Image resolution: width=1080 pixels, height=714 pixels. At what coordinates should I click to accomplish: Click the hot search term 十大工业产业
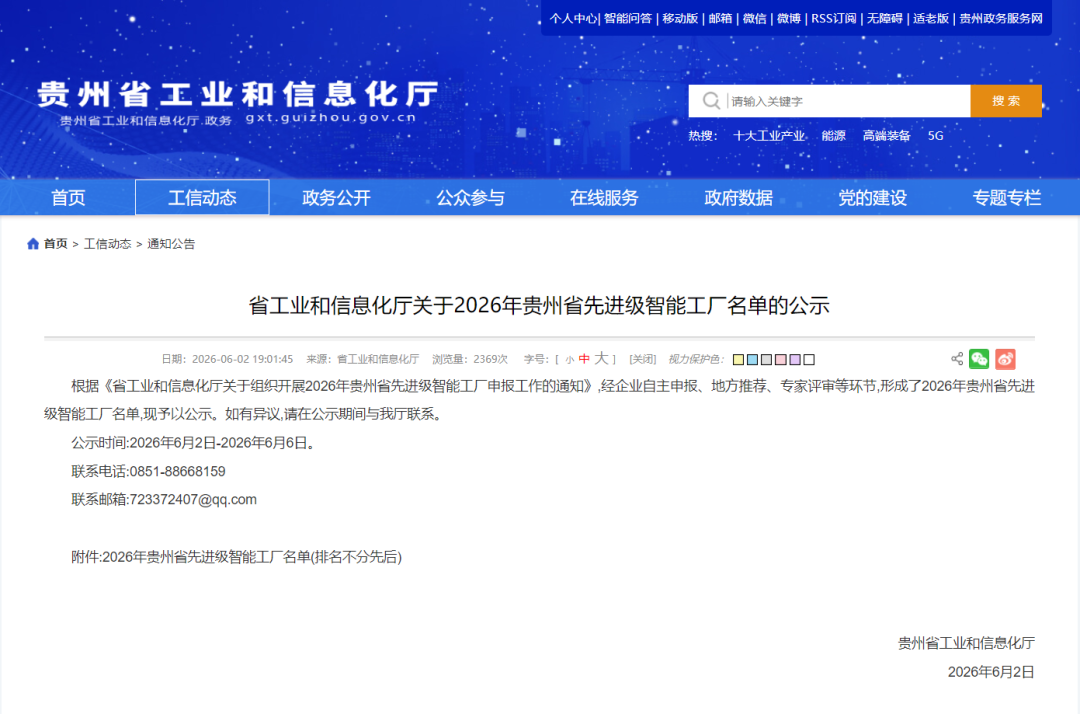(769, 136)
